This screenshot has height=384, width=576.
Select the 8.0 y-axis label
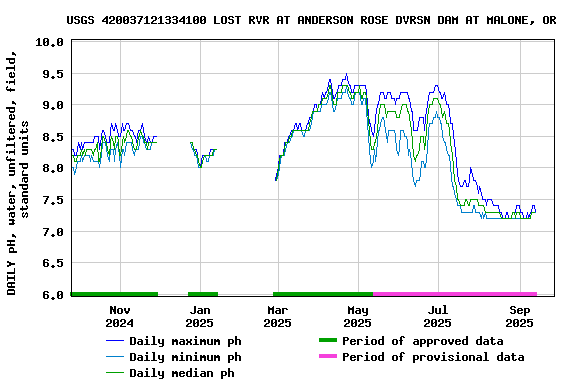[53, 168]
